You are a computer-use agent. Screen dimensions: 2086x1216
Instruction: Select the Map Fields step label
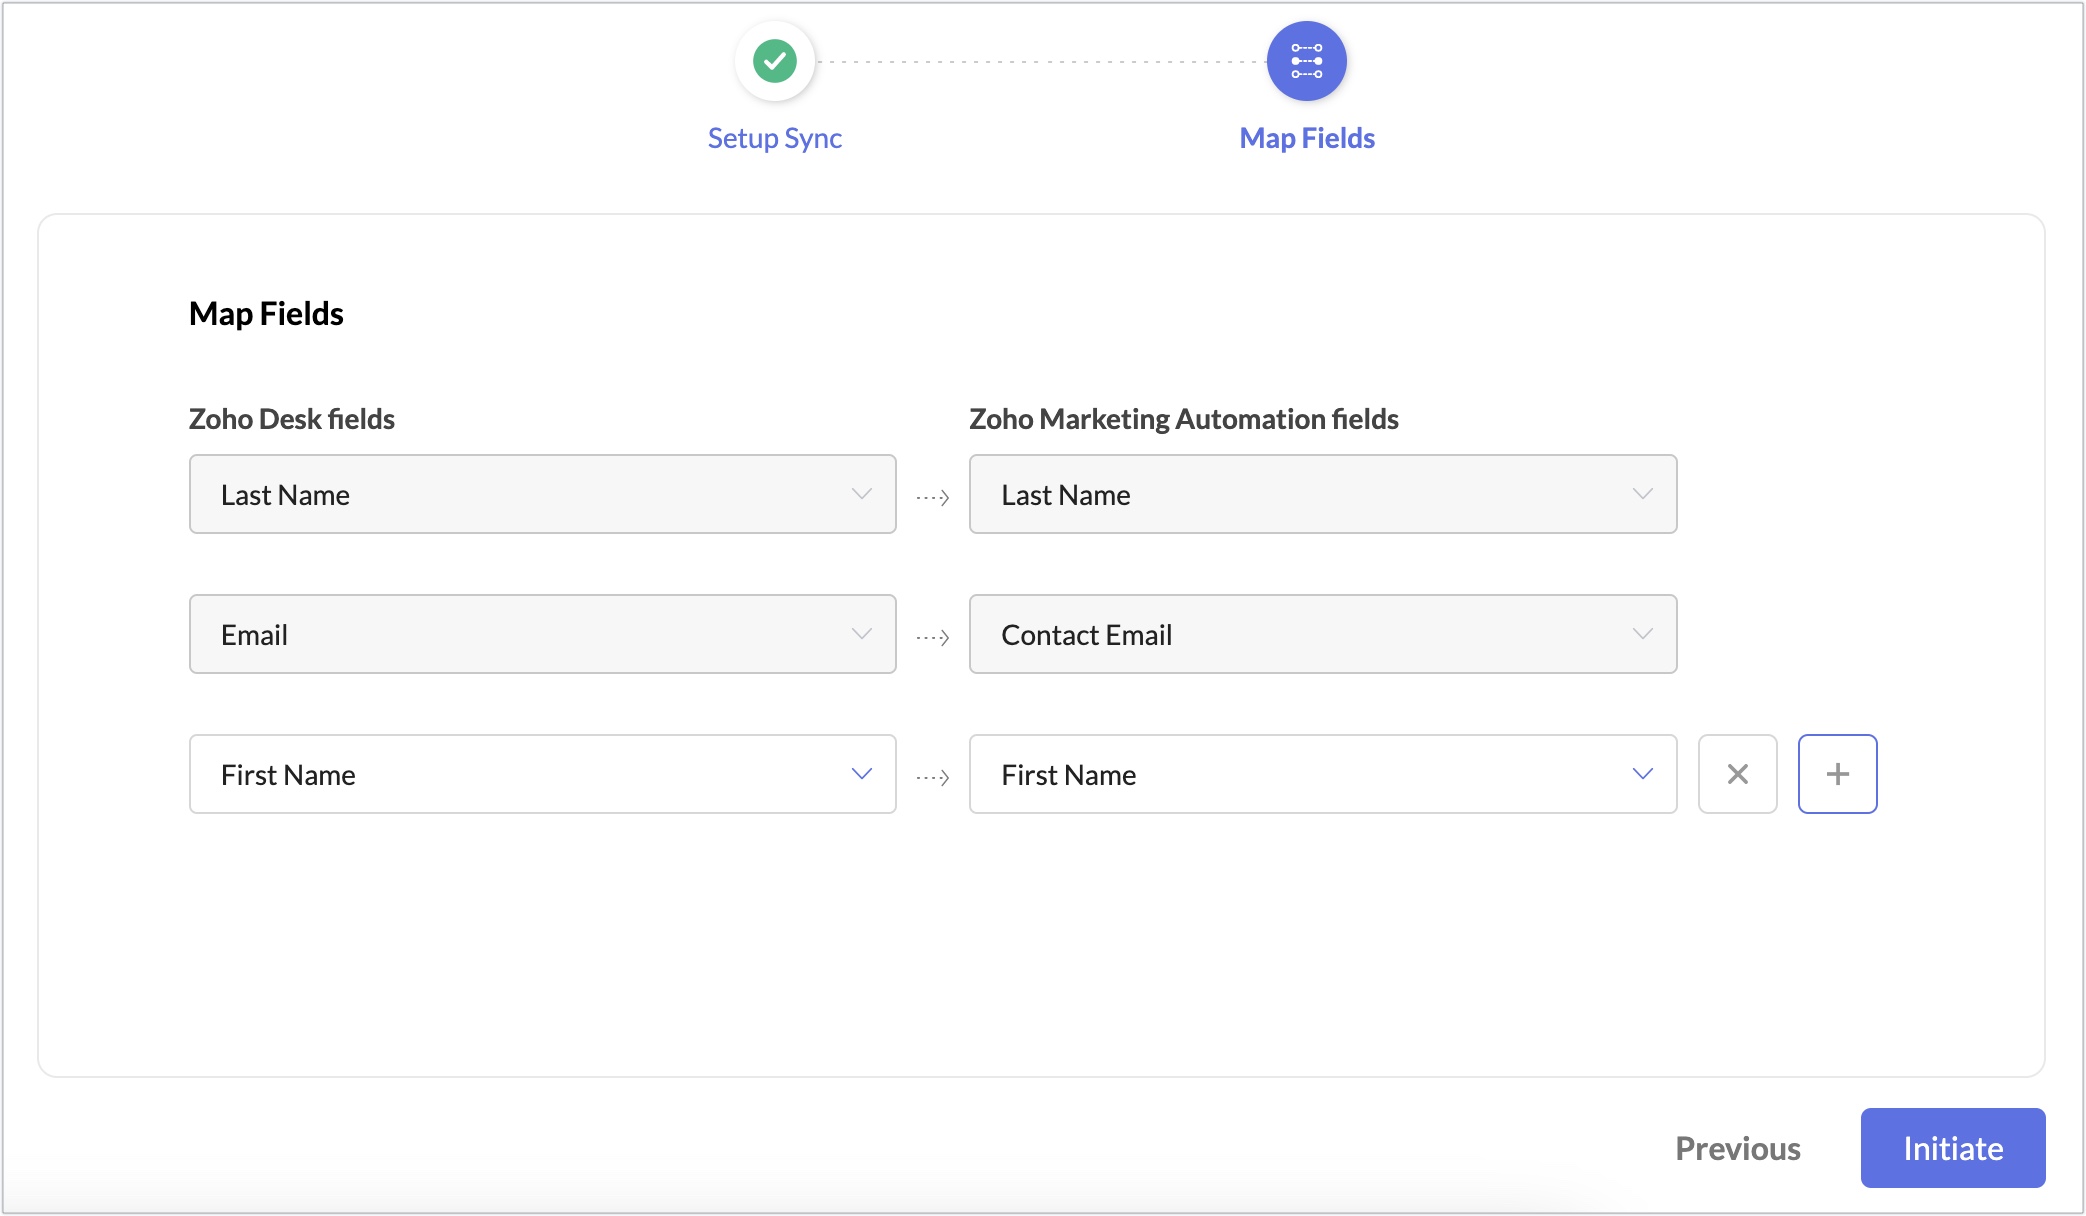[1307, 138]
